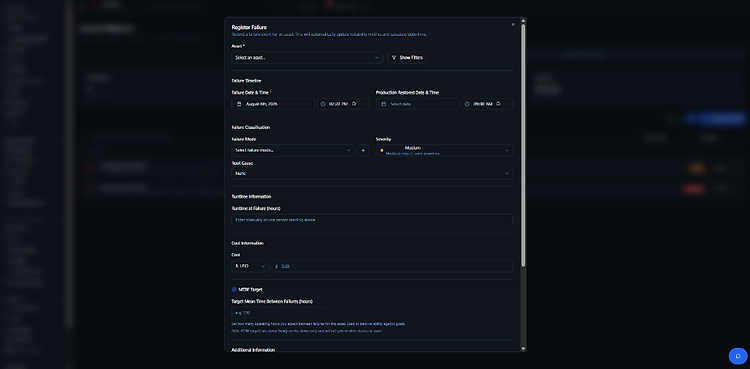Open the Severity dropdown showing Medium
This screenshot has height=369, width=750.
(x=444, y=150)
